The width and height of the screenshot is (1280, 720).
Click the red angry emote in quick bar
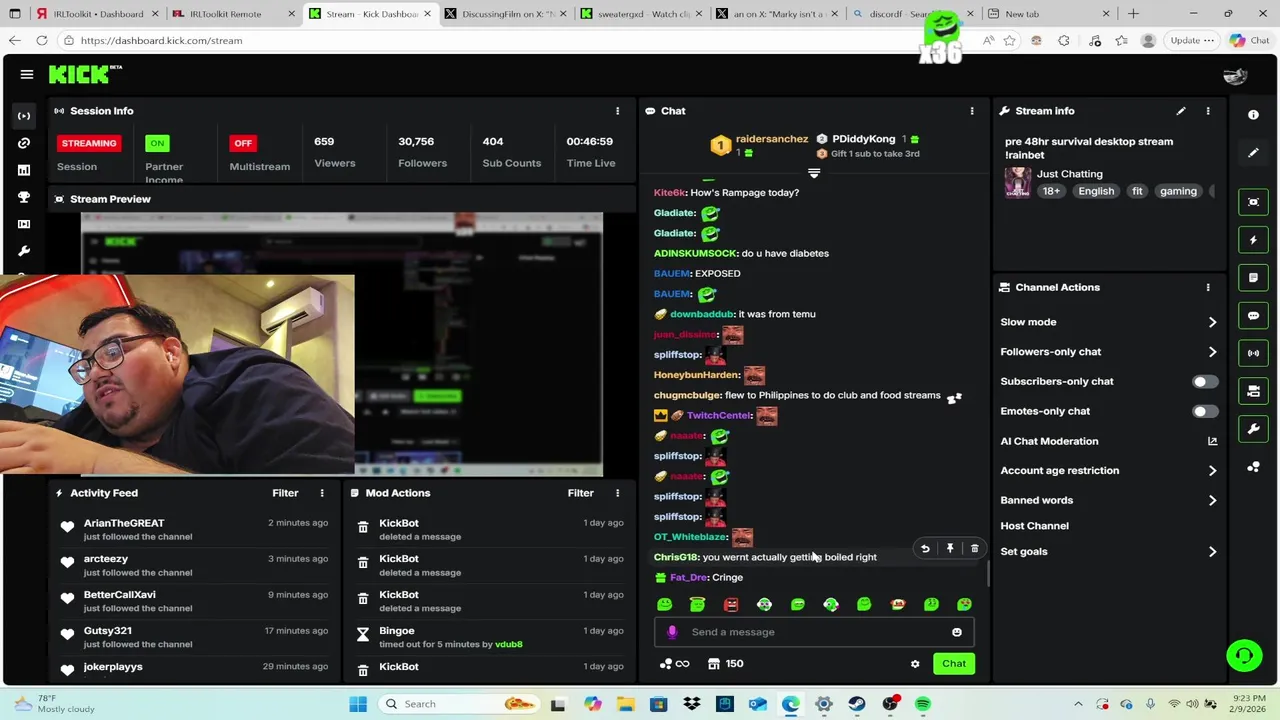tap(731, 604)
